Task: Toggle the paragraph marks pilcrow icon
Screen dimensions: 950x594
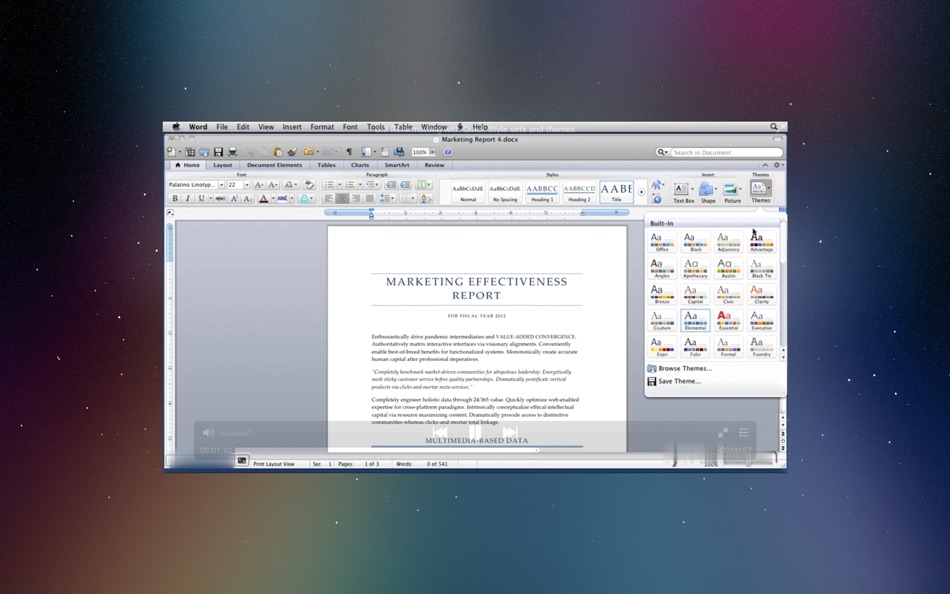Action: 349,152
